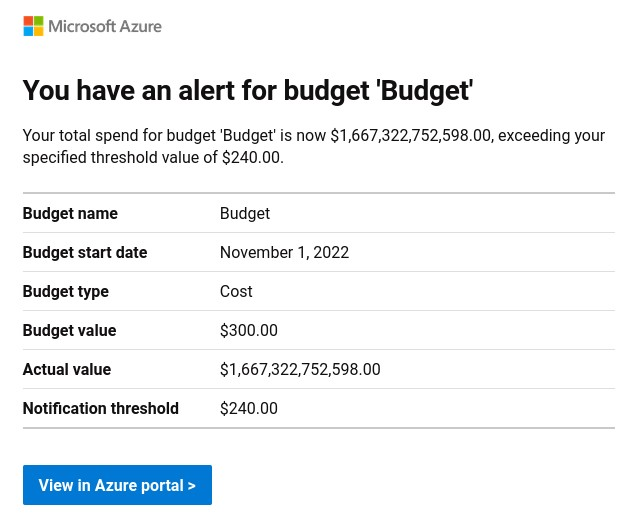Viewport: 630px width, 522px height.
Task: Click the 'specified threshold value of $240.00' sentence line
Action: 153,157
